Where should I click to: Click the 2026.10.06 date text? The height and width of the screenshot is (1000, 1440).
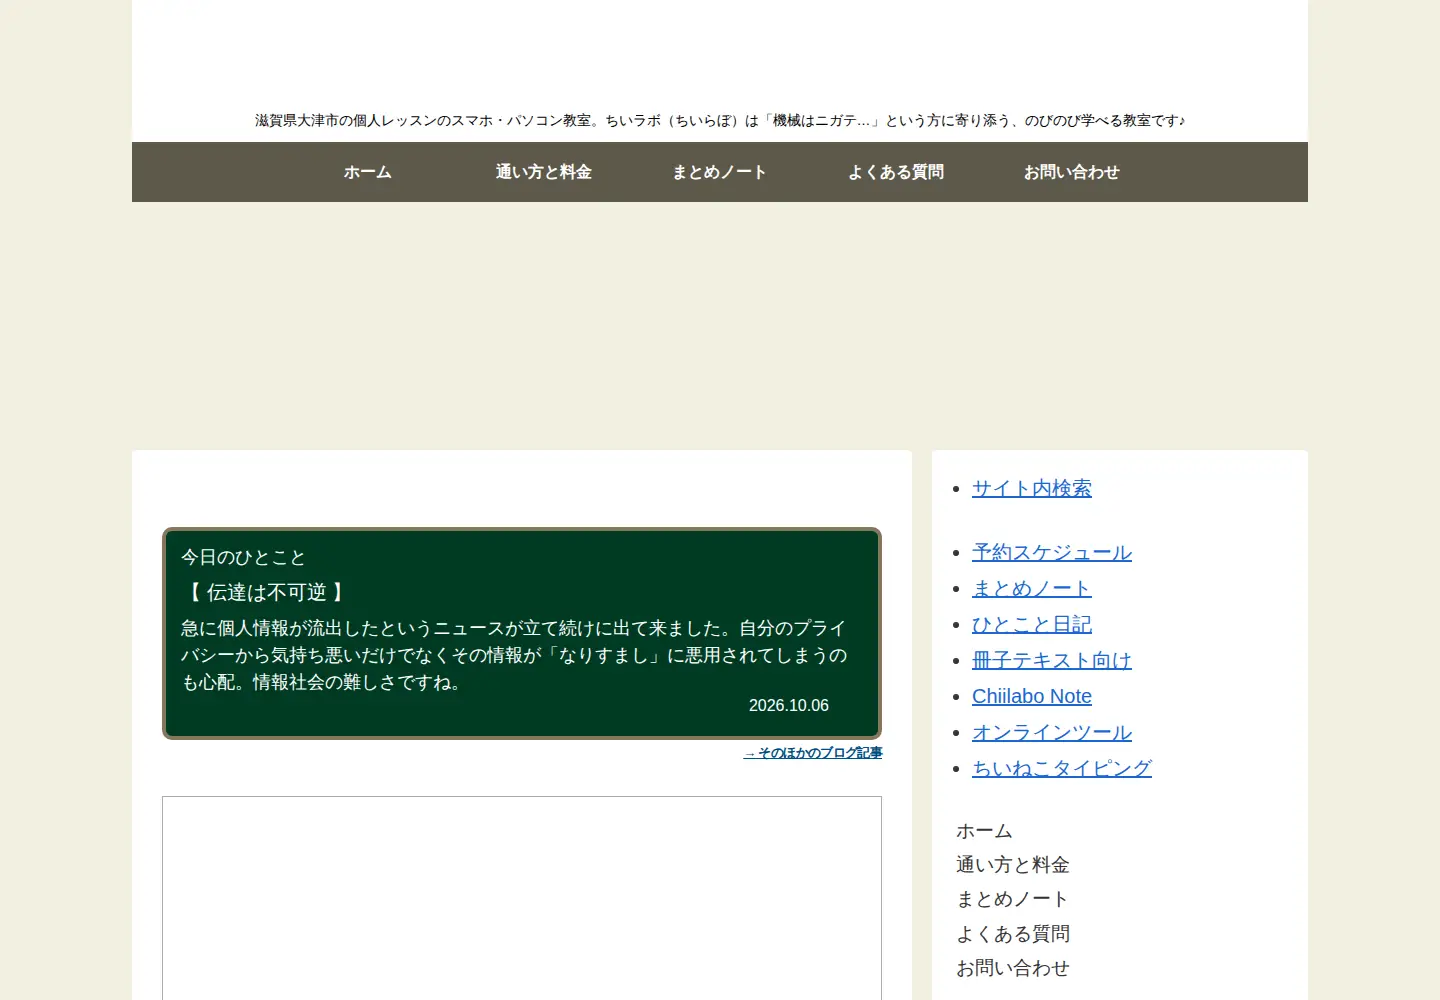789,705
